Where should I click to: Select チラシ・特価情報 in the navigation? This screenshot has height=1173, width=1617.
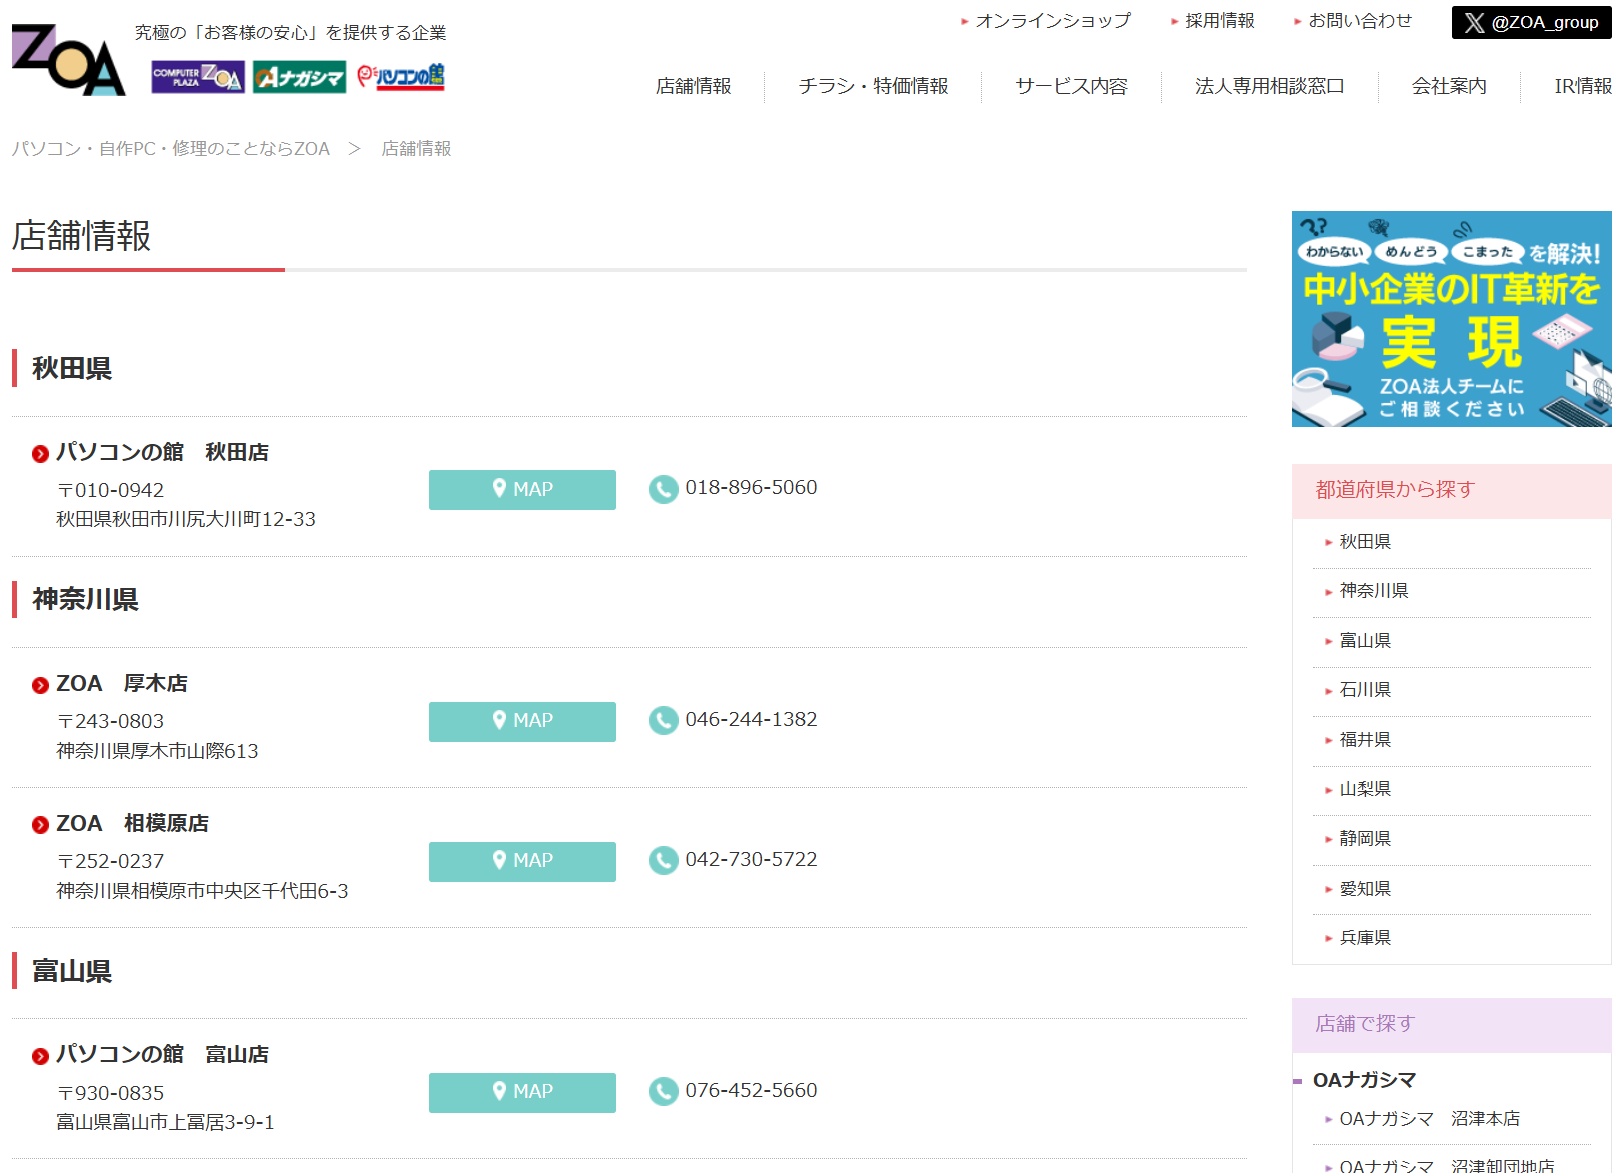873,86
